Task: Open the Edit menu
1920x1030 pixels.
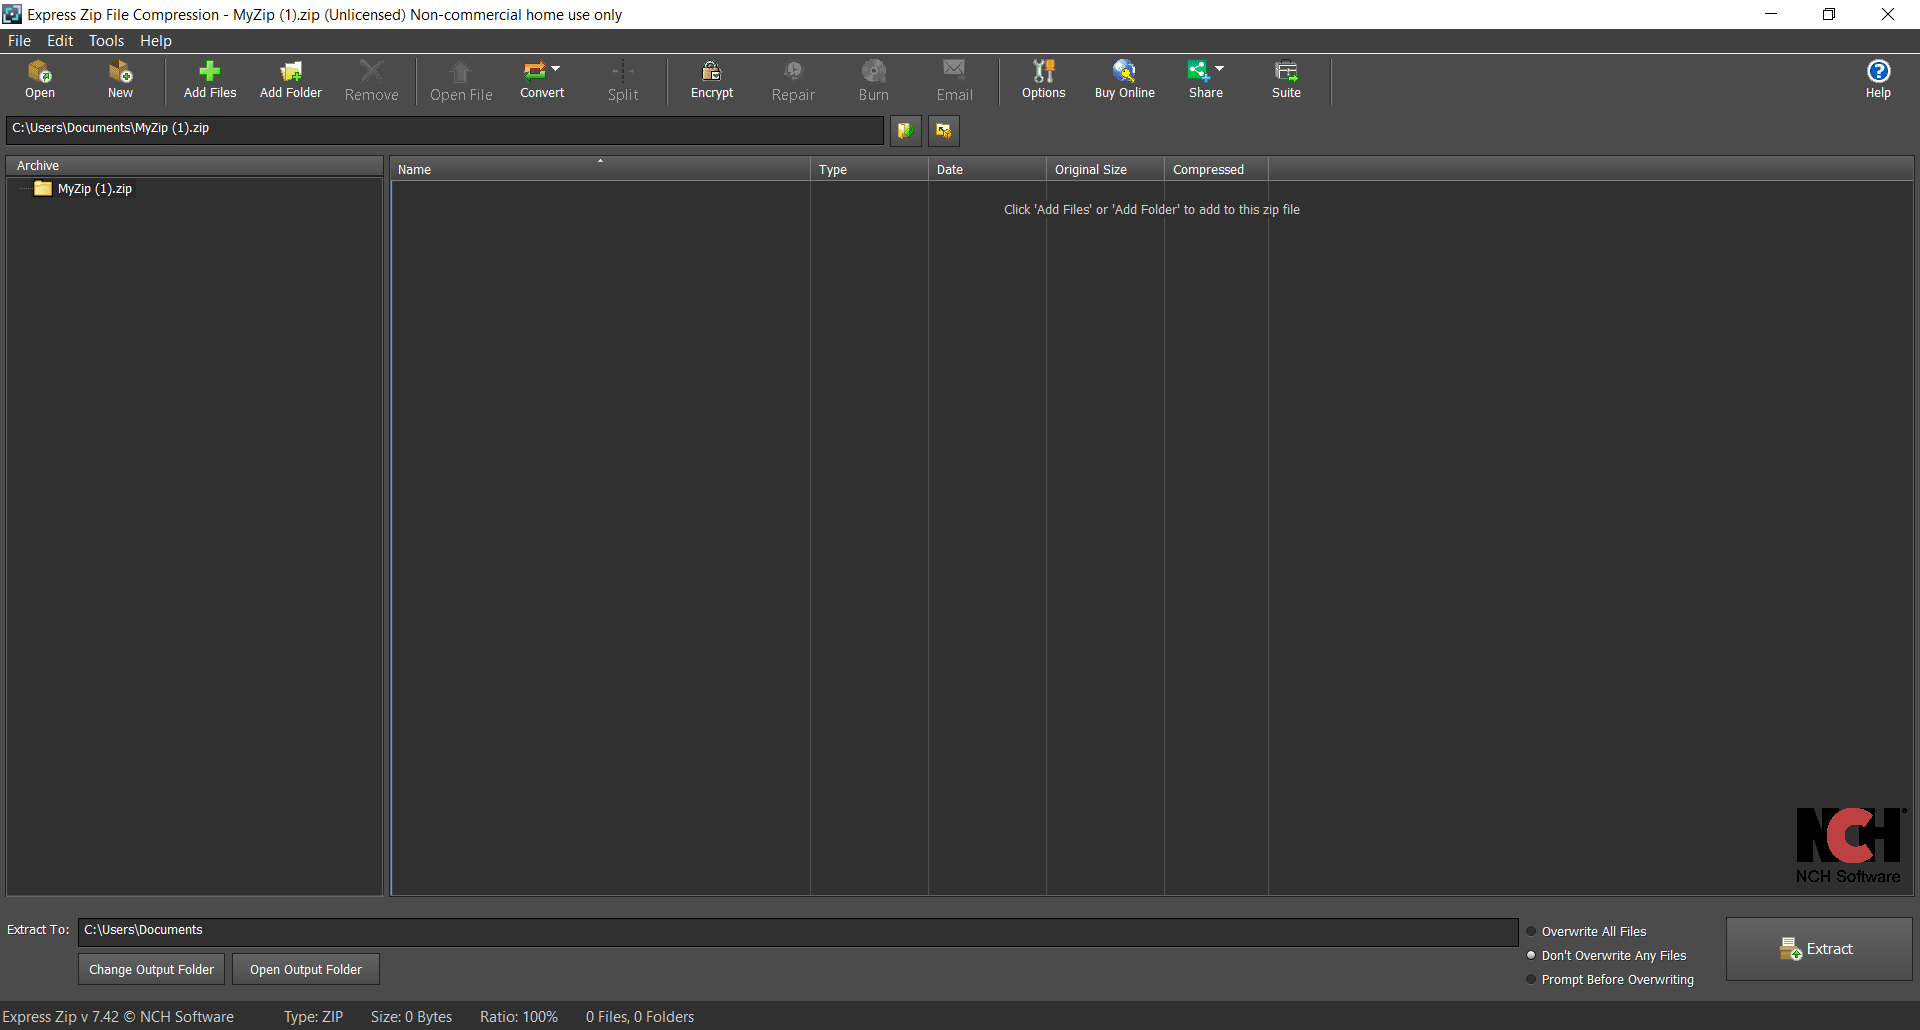Action: [x=59, y=41]
